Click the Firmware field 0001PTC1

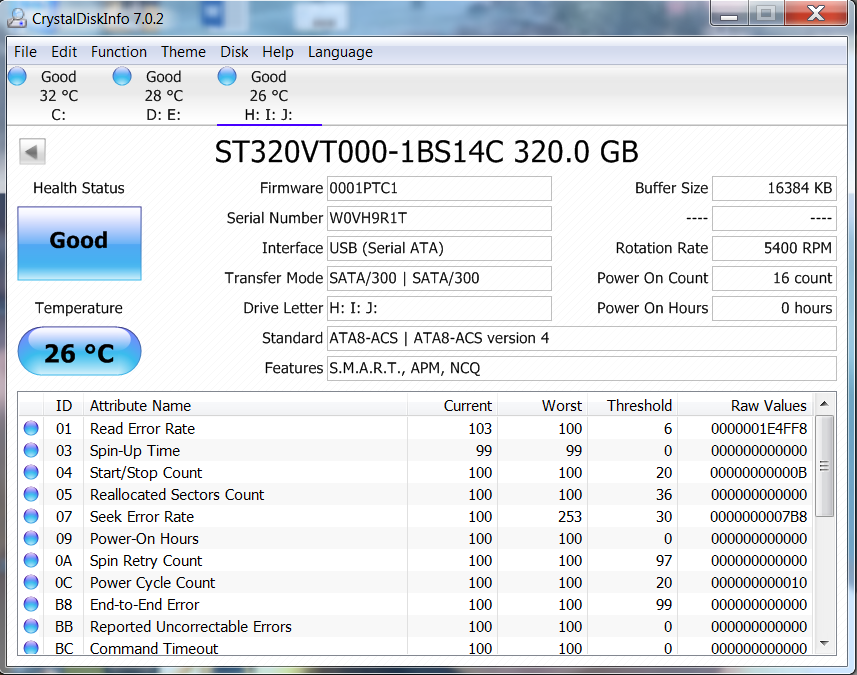[x=439, y=189]
